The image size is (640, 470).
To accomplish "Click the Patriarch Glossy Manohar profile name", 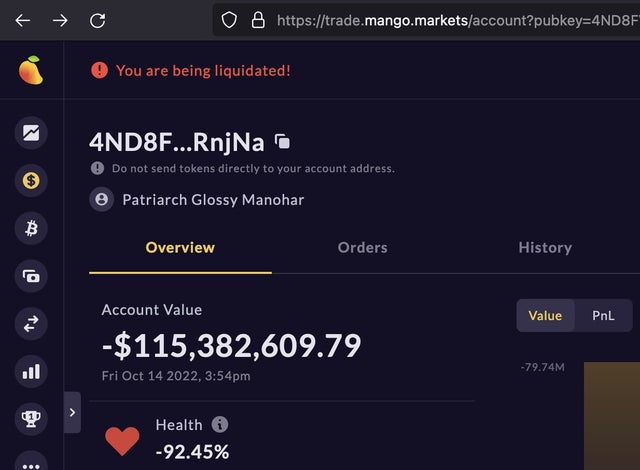I will point(212,200).
